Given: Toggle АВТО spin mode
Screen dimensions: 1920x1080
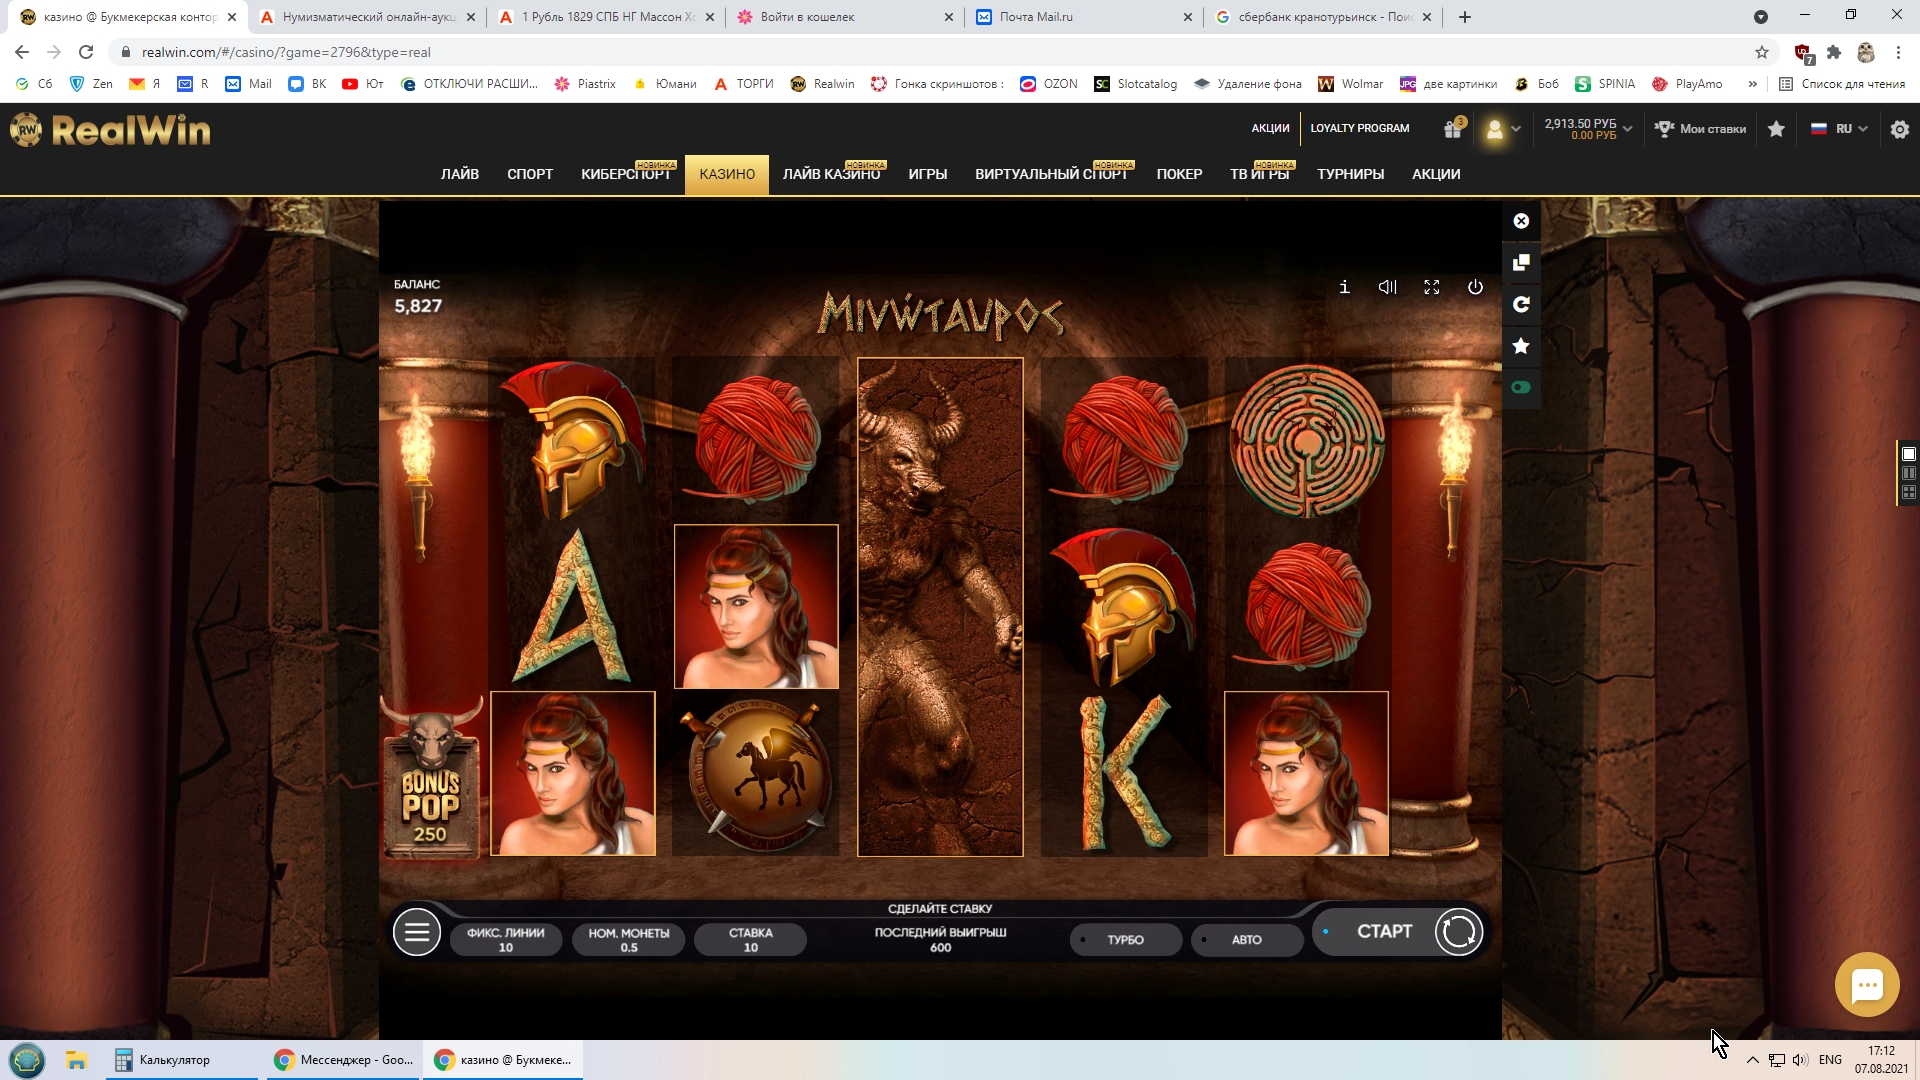Looking at the screenshot, I should 1246,940.
